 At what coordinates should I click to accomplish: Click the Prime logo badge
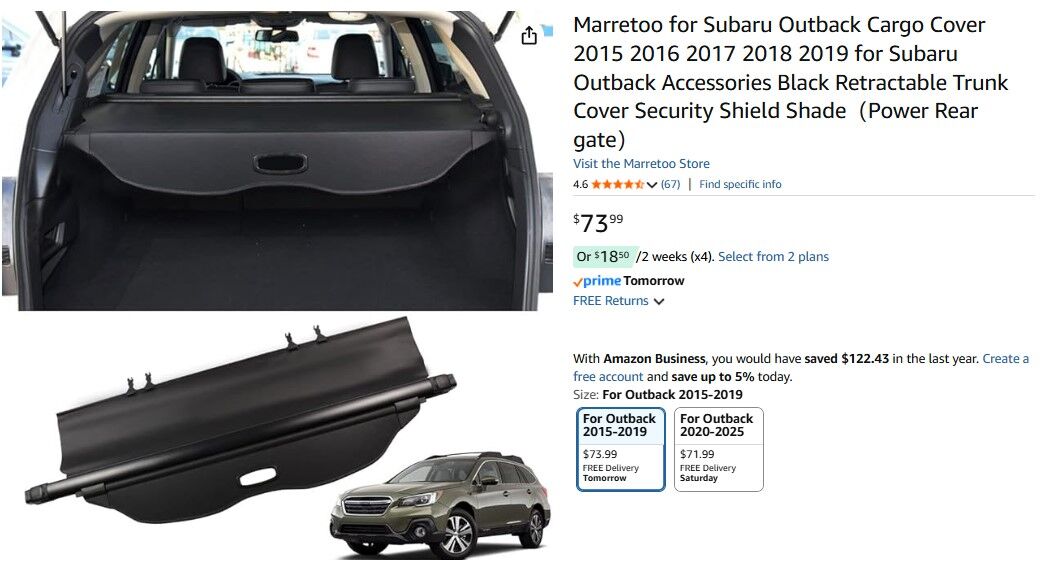[x=597, y=281]
